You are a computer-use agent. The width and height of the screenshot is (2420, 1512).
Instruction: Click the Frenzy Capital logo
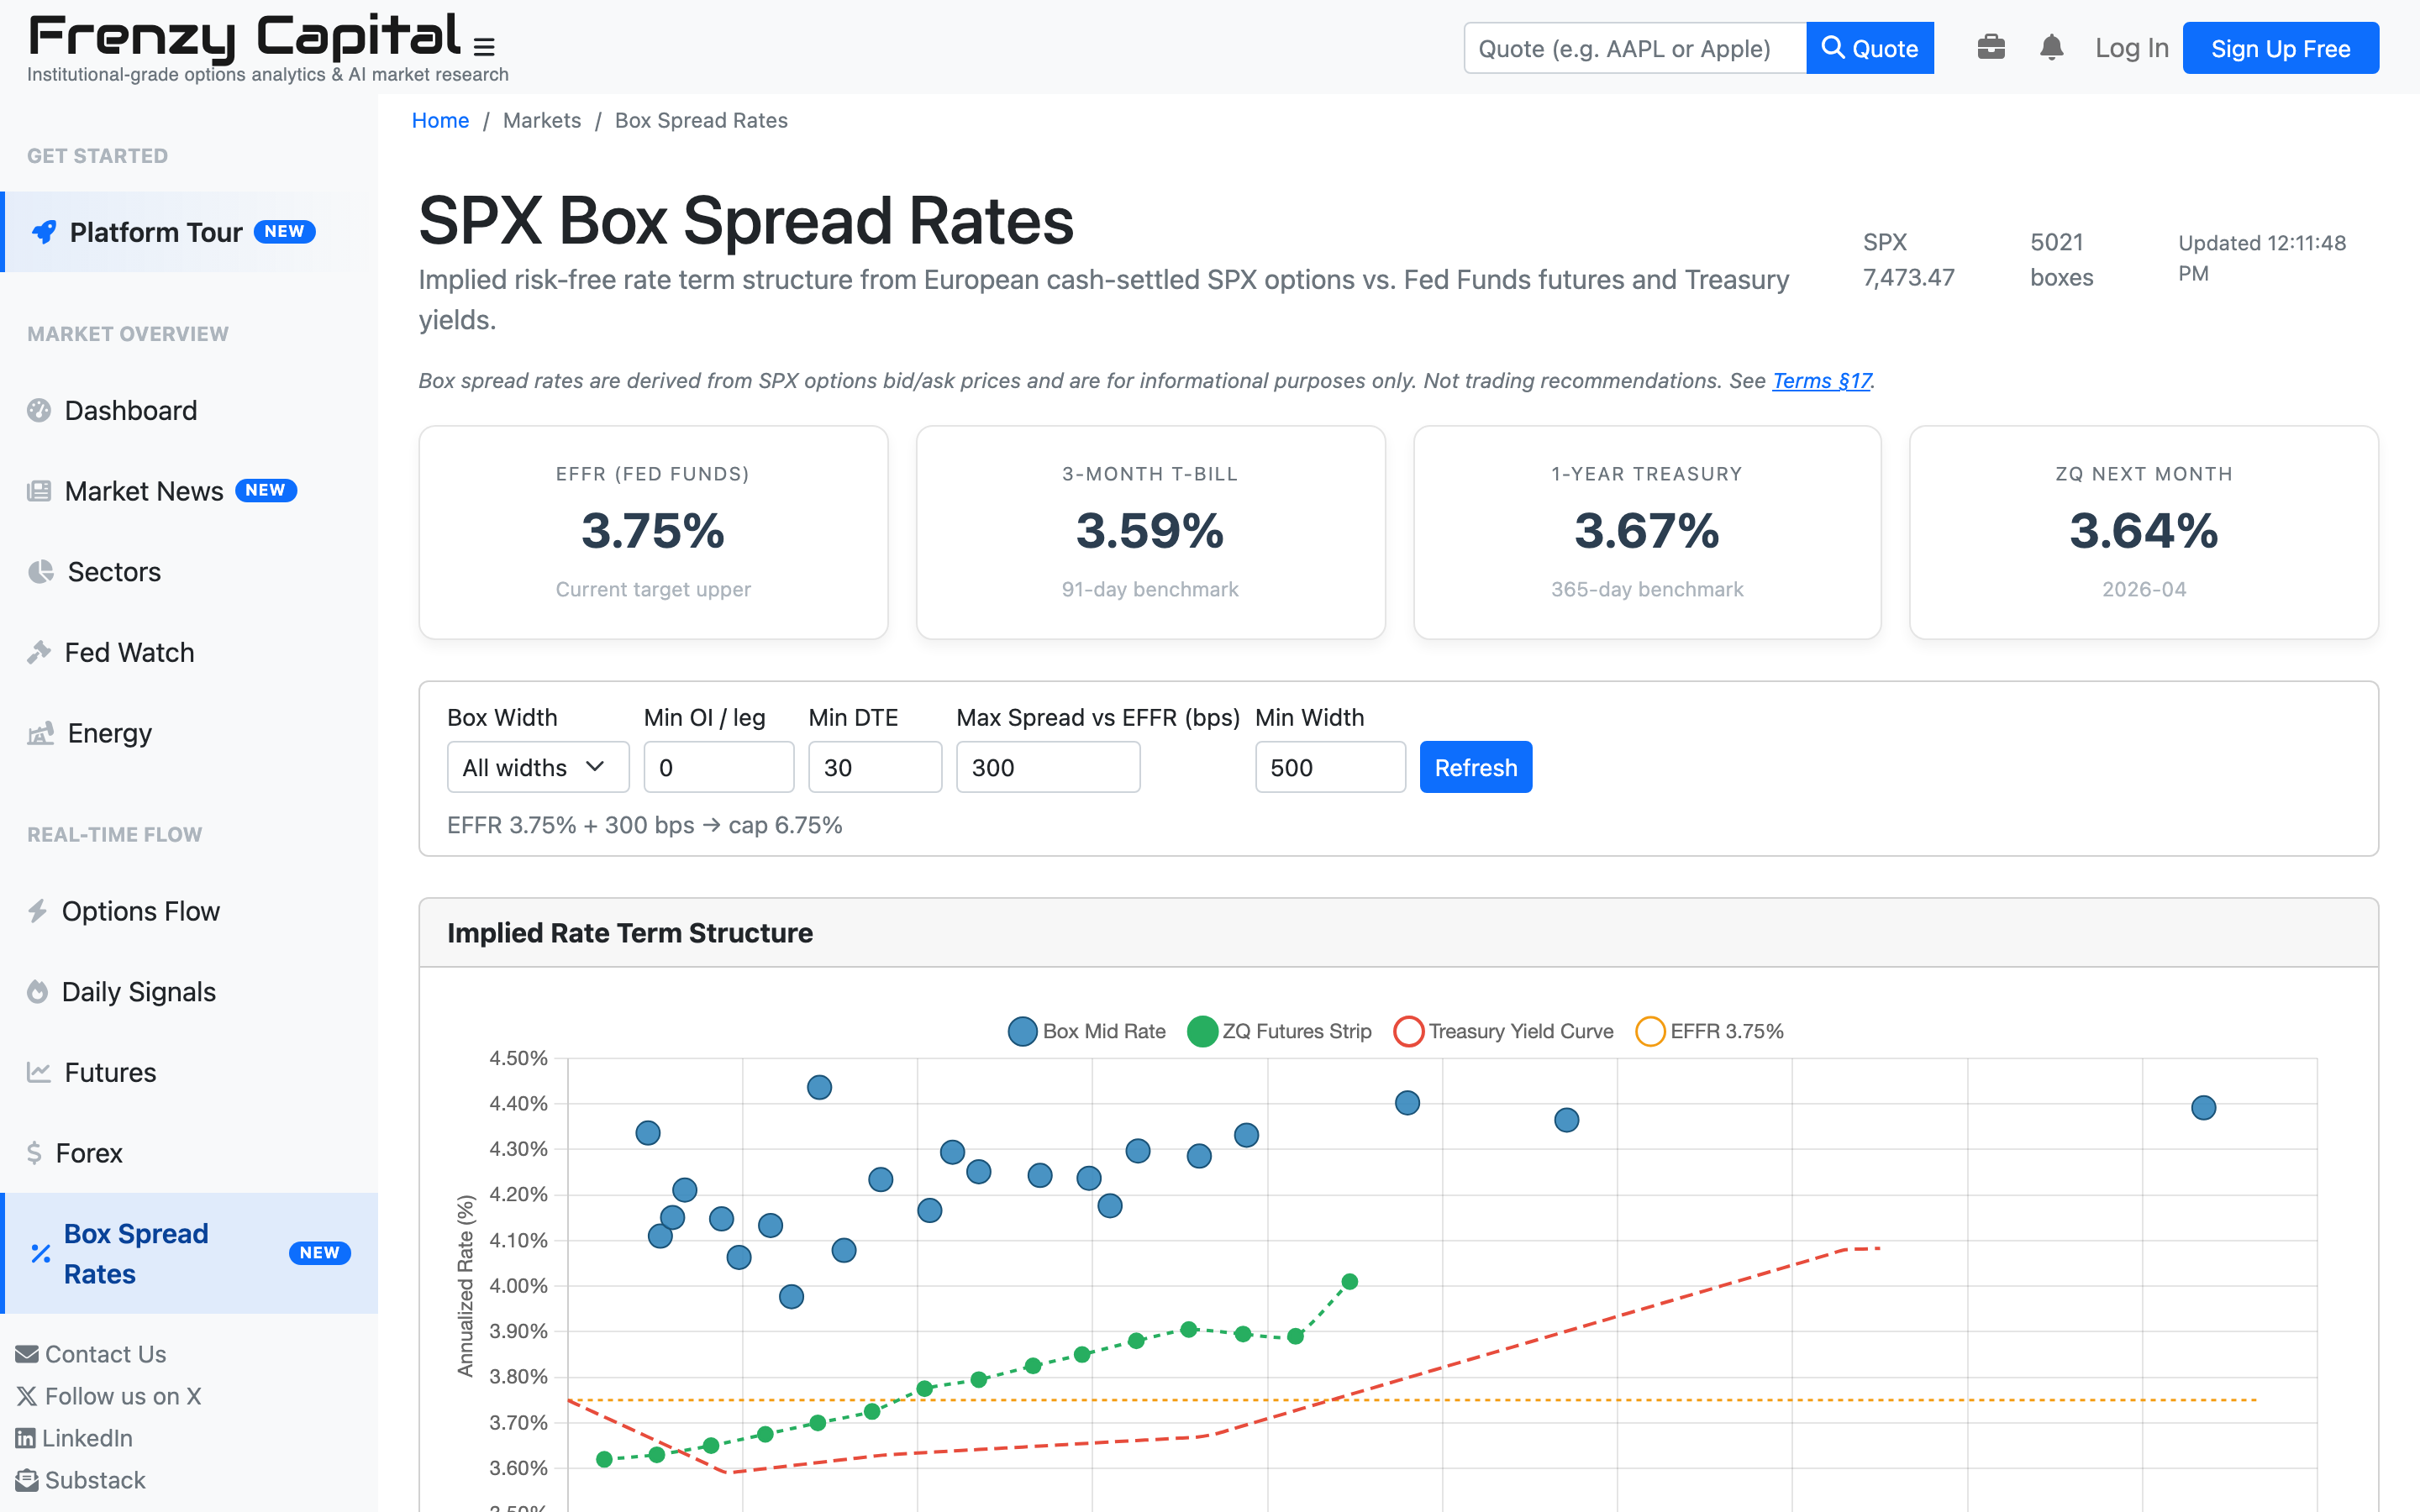245,37
